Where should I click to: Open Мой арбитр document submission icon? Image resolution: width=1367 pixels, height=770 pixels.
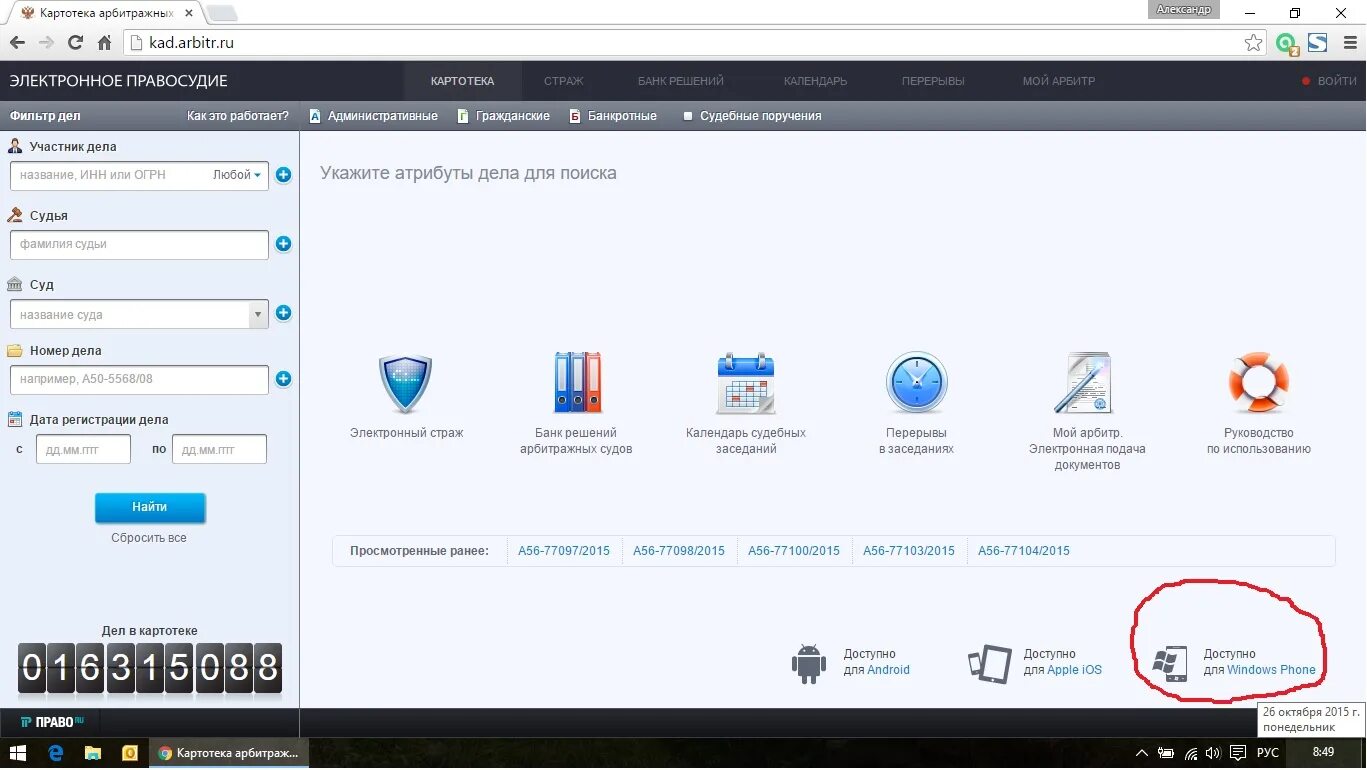pyautogui.click(x=1084, y=383)
